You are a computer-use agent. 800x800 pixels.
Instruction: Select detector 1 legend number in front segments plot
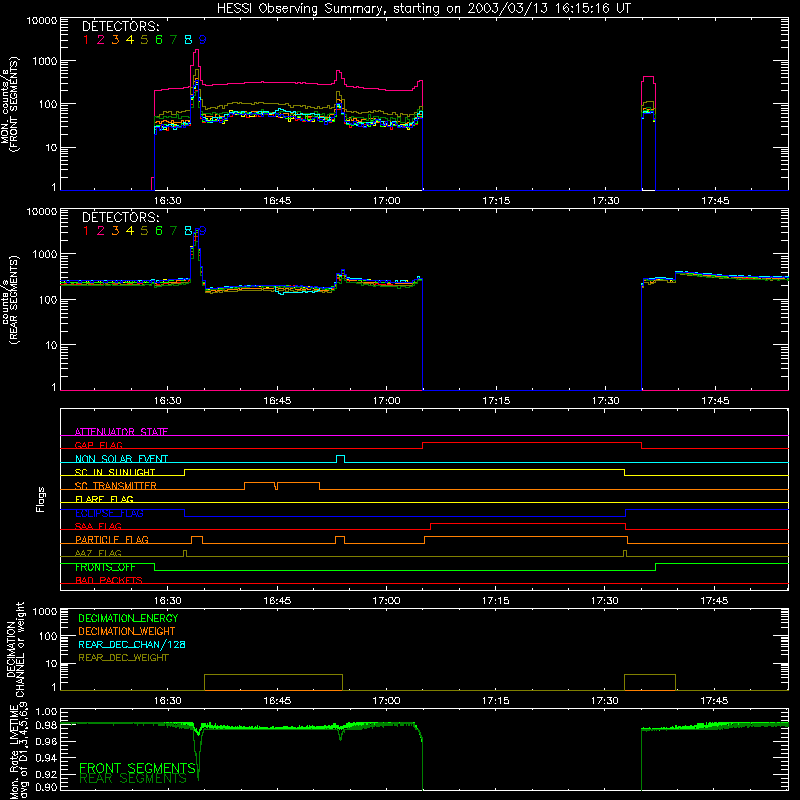coord(86,40)
